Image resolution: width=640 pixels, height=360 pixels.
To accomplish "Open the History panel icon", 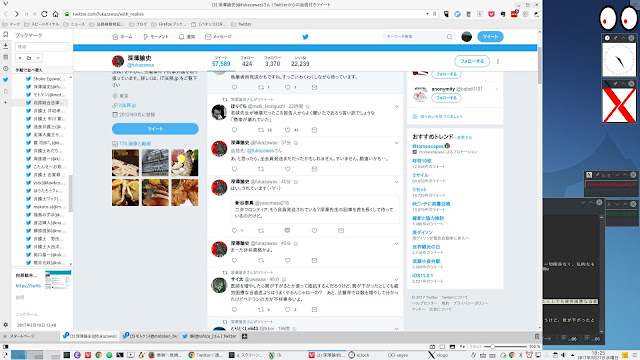I will coord(5,69).
